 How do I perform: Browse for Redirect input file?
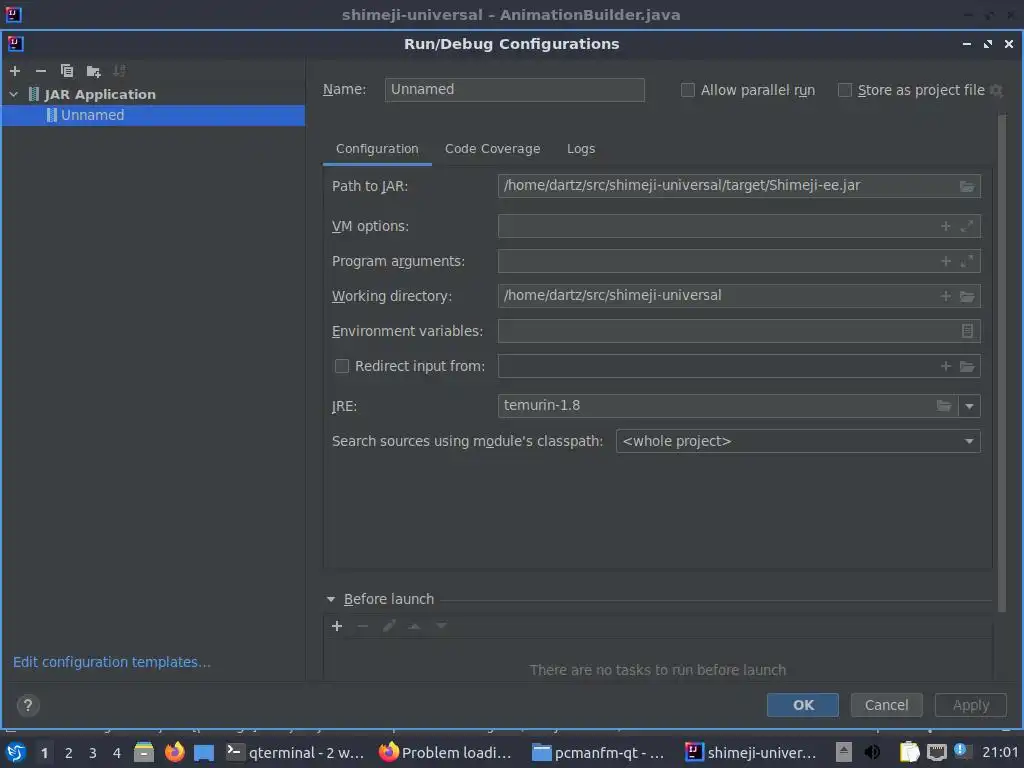[967, 366]
